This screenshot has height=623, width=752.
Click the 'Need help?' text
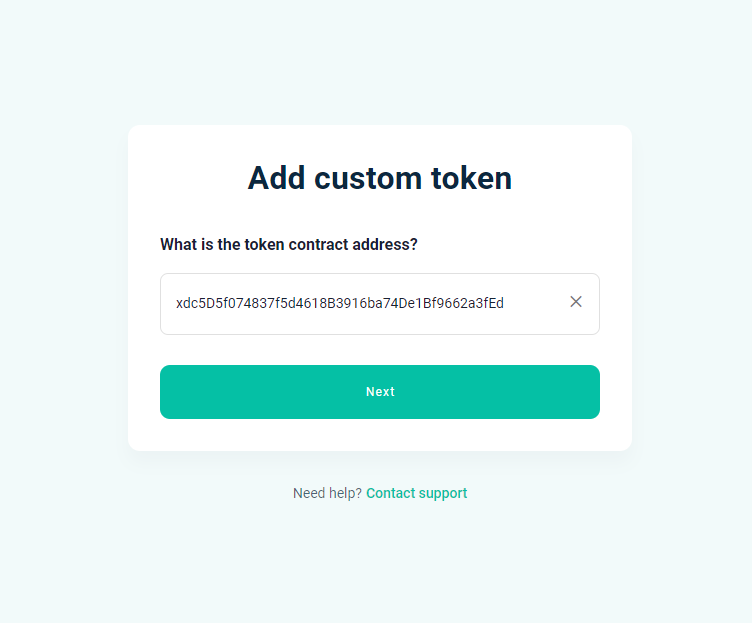327,493
